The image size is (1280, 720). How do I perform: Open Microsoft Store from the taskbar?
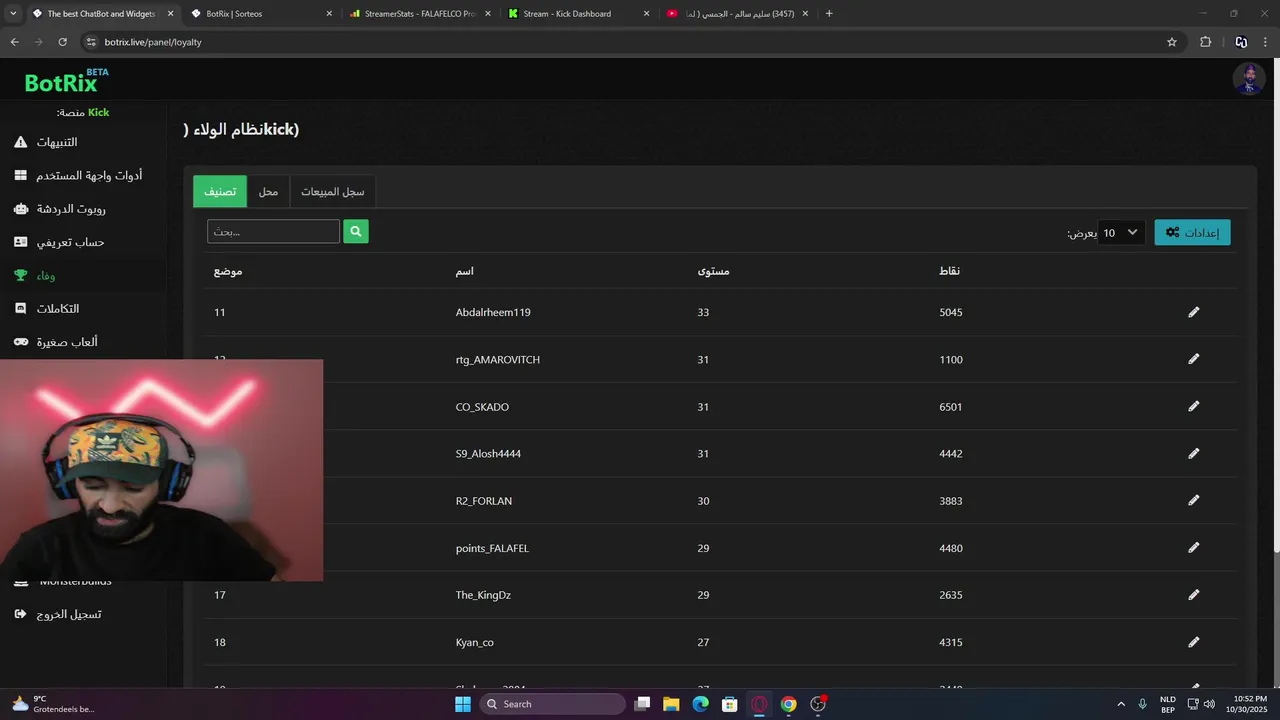[730, 704]
